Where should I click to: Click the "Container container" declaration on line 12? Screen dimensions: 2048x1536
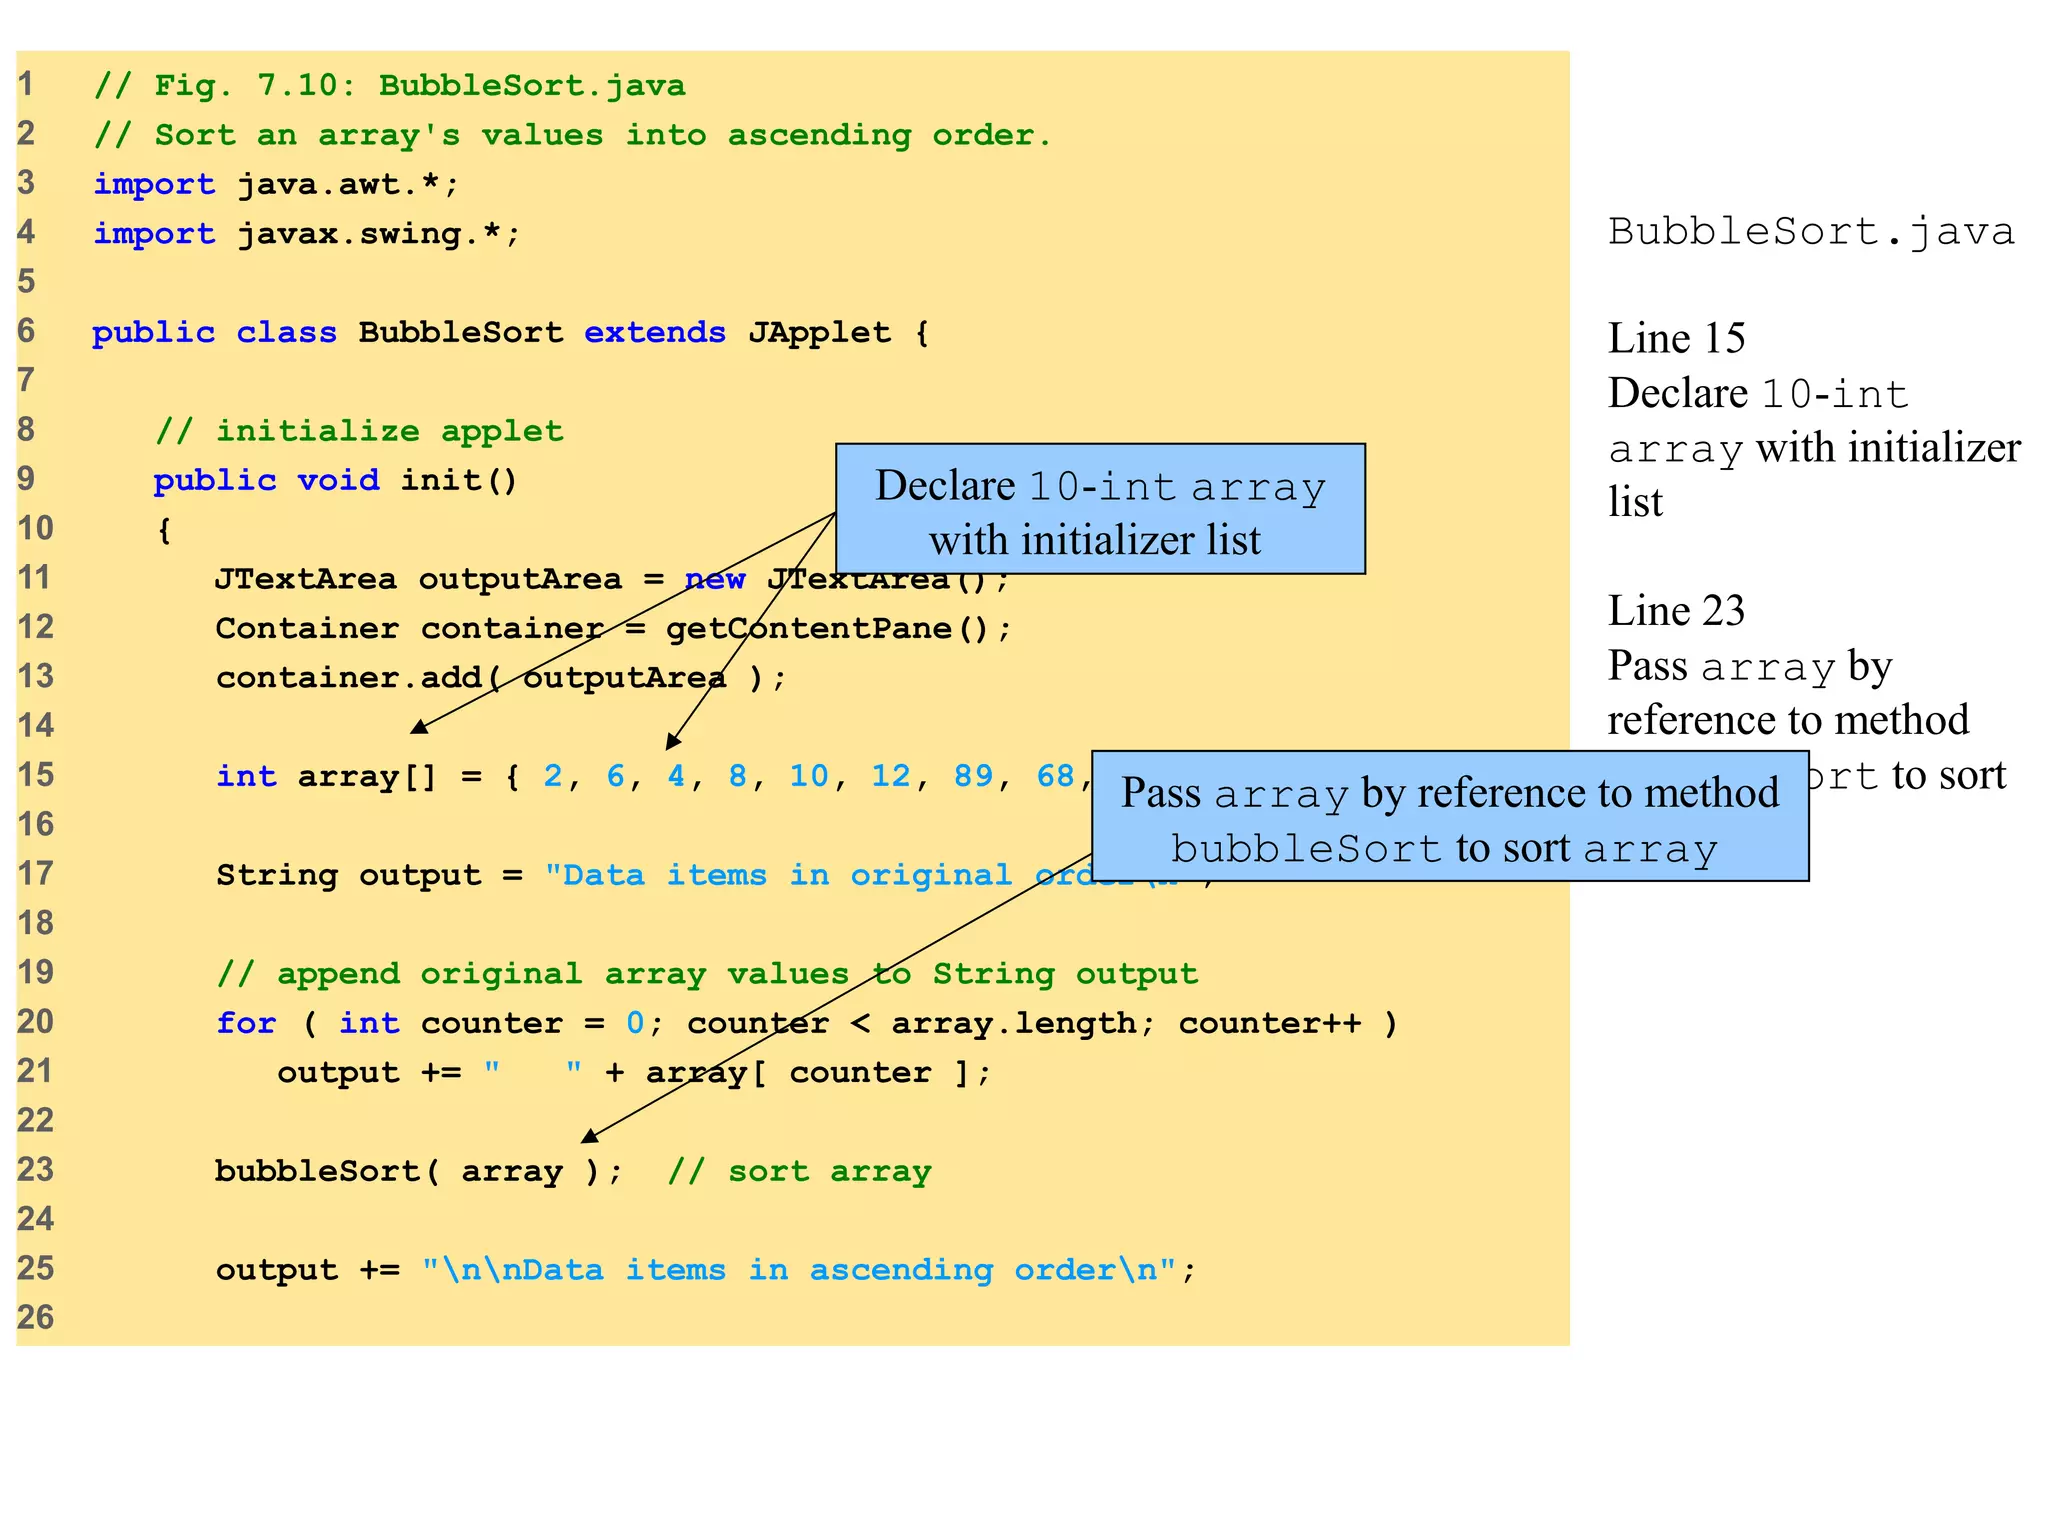point(409,628)
